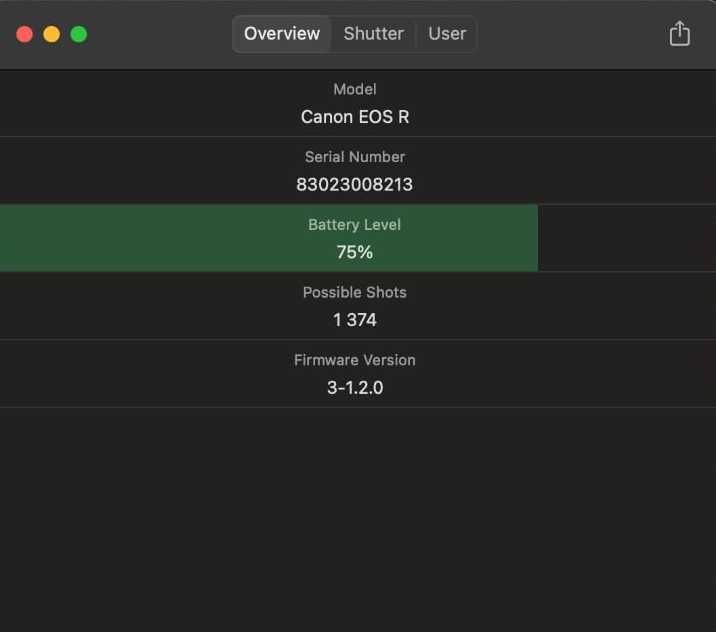Switch to the Overview tab
The image size is (716, 632).
coord(281,34)
